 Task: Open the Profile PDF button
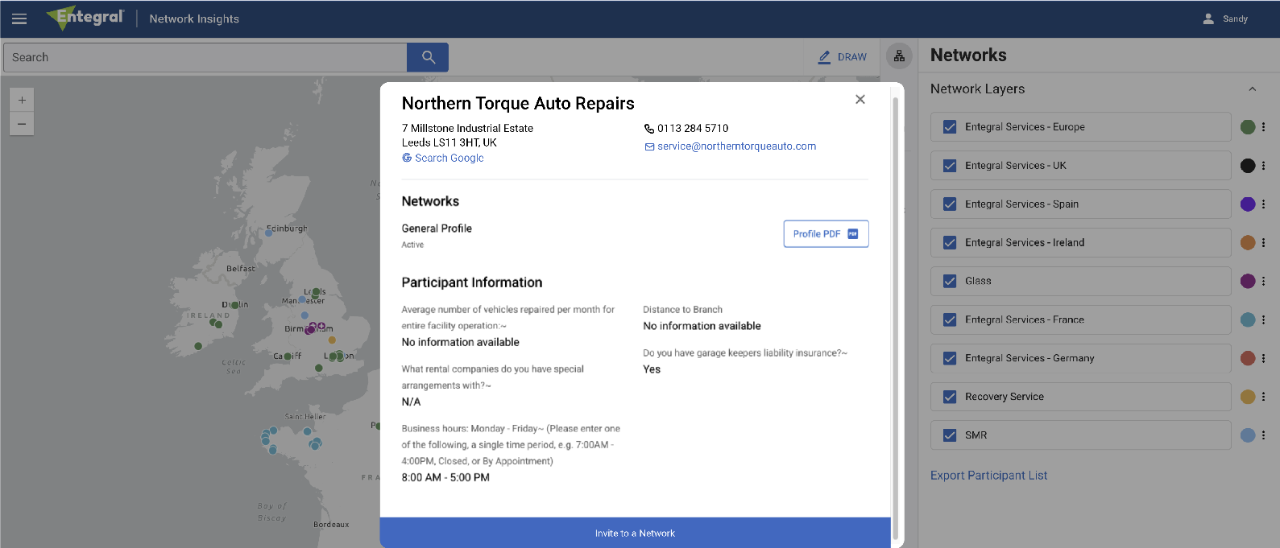(826, 234)
